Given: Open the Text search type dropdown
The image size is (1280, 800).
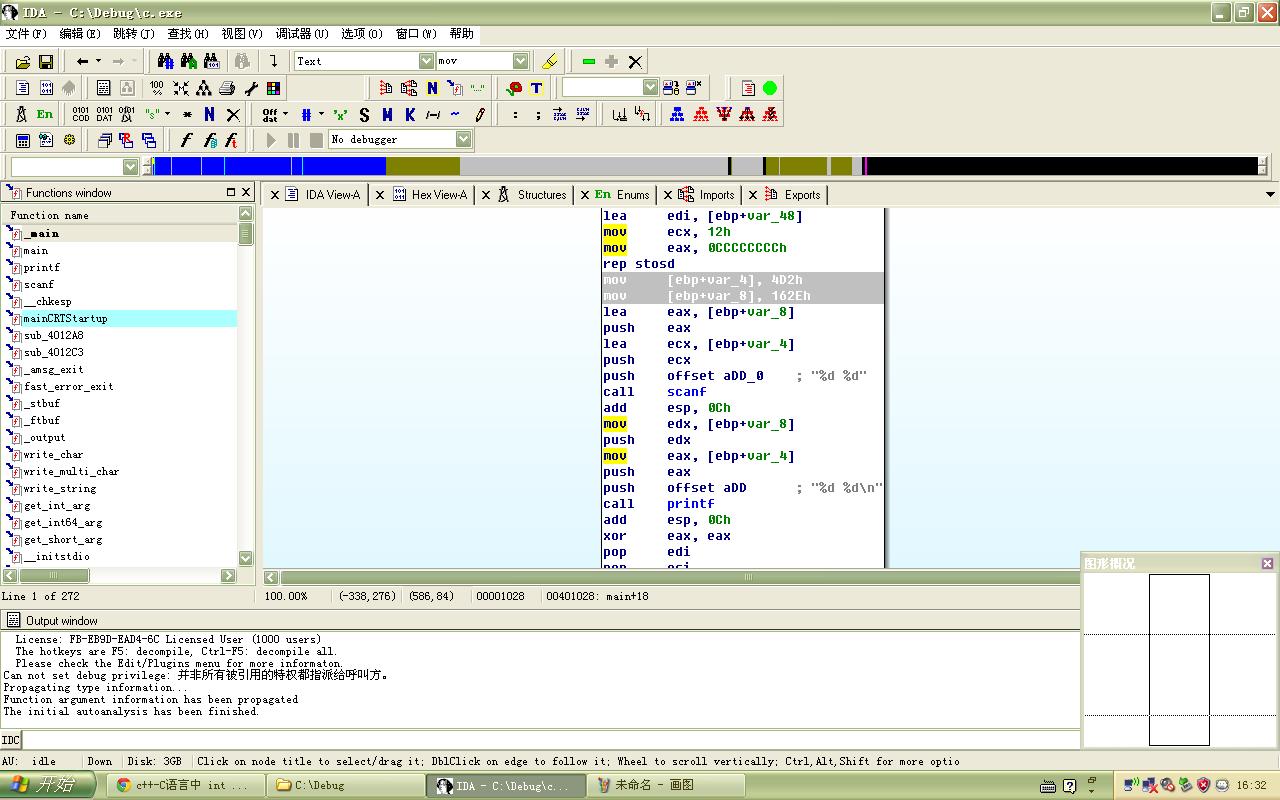Looking at the screenshot, I should (426, 61).
